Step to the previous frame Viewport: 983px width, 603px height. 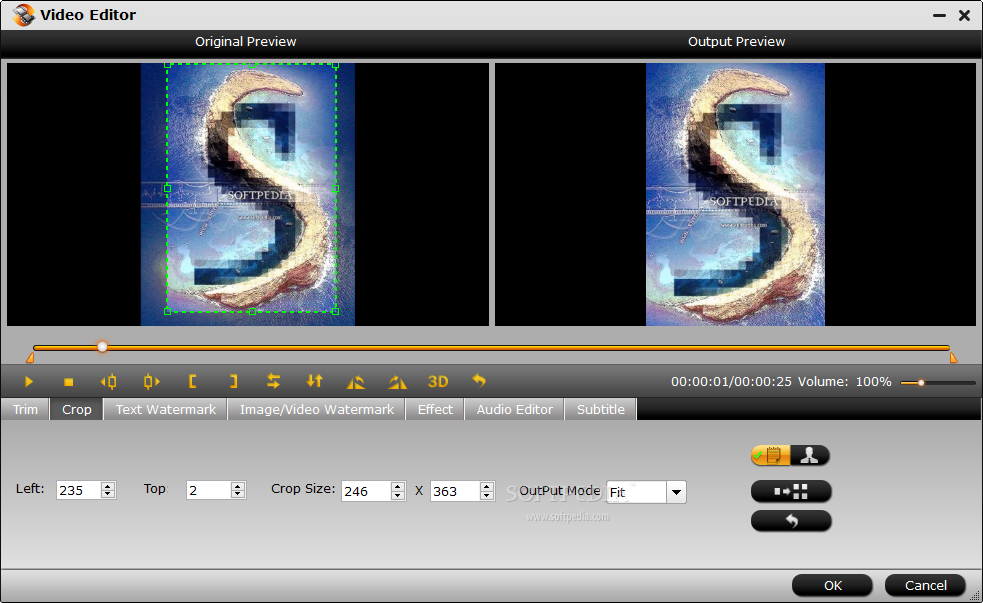point(108,381)
